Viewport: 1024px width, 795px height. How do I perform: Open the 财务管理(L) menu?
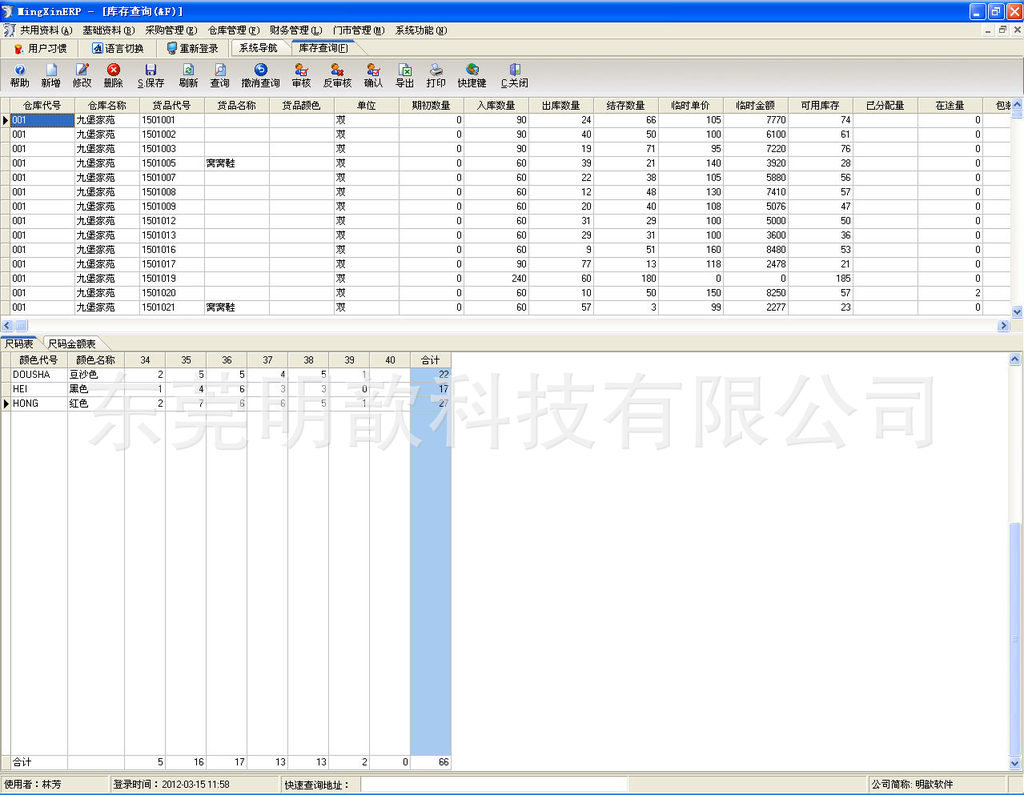coord(296,30)
